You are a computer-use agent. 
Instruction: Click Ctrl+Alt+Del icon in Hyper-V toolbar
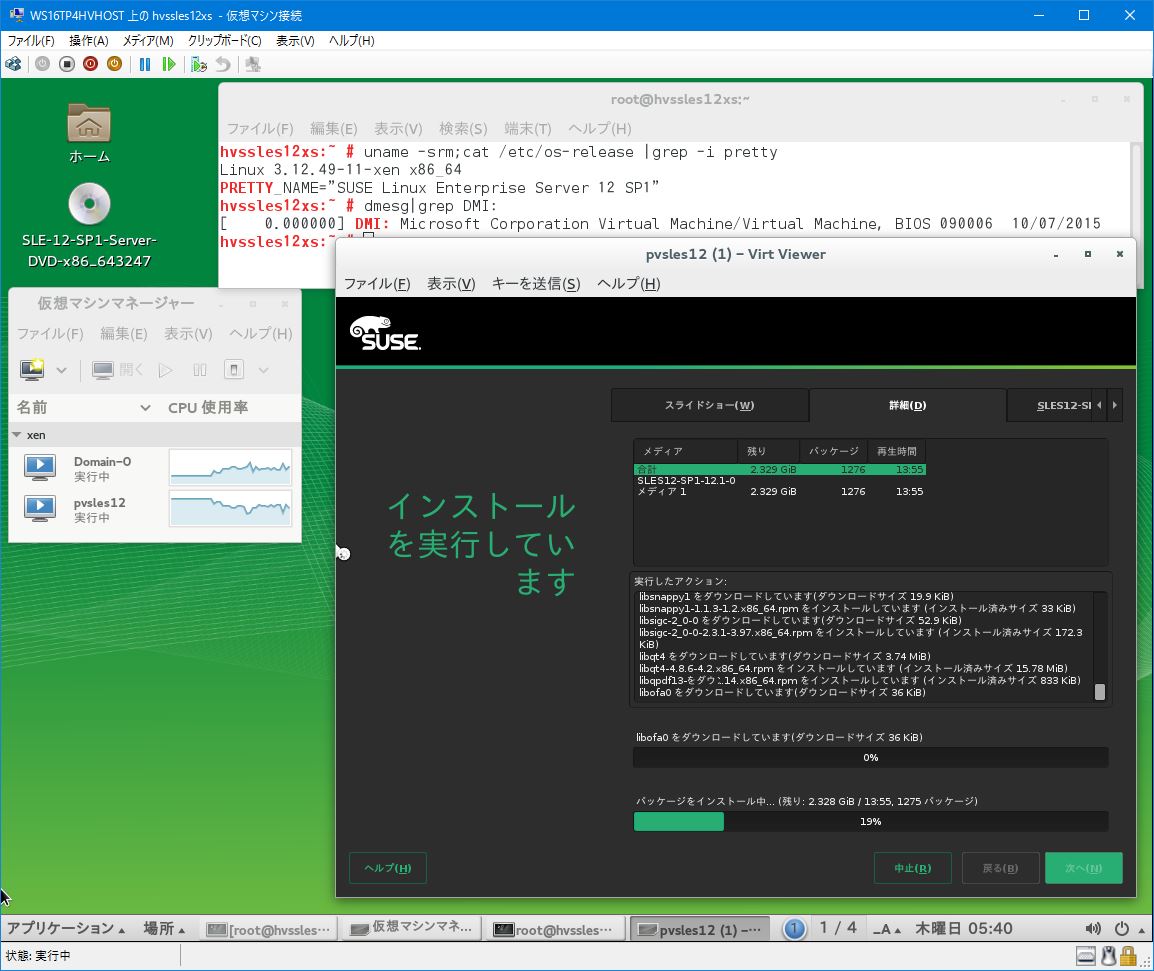tap(13, 64)
